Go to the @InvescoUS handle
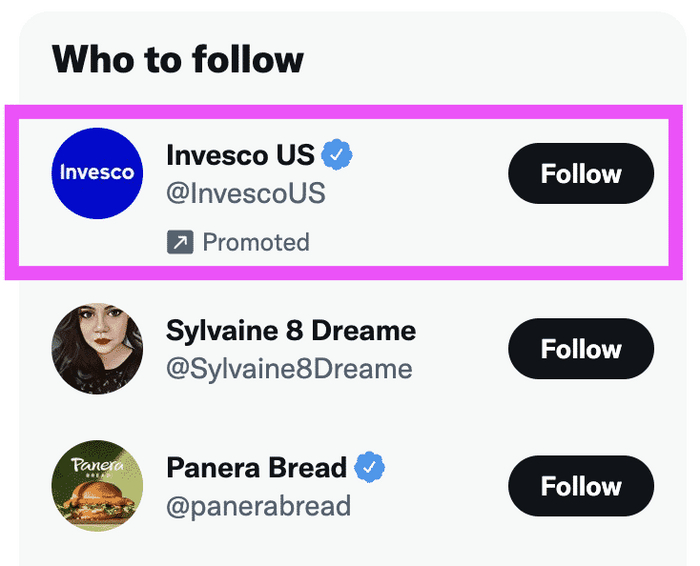Image resolution: width=700 pixels, height=566 pixels. point(245,192)
